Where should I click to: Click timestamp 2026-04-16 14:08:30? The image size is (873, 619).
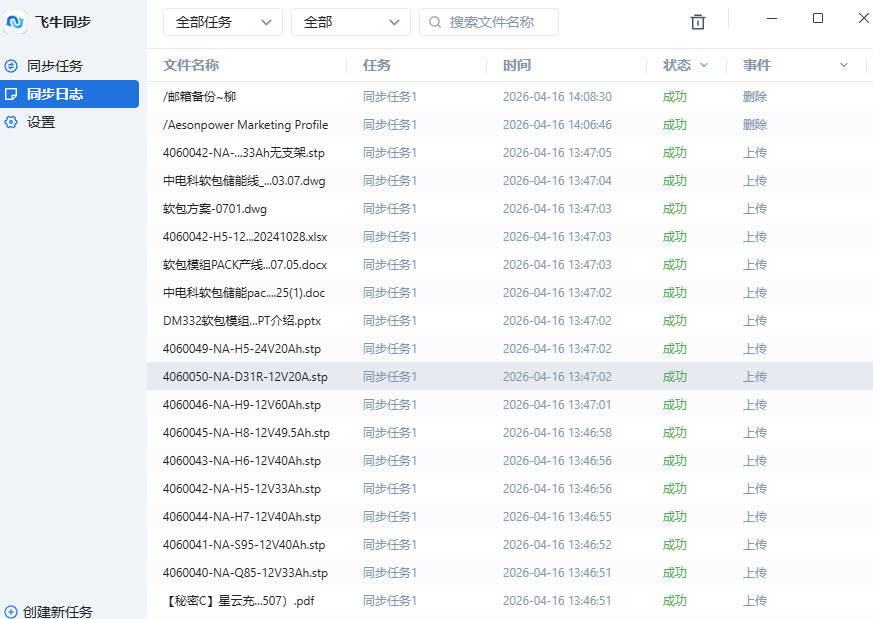tap(557, 97)
